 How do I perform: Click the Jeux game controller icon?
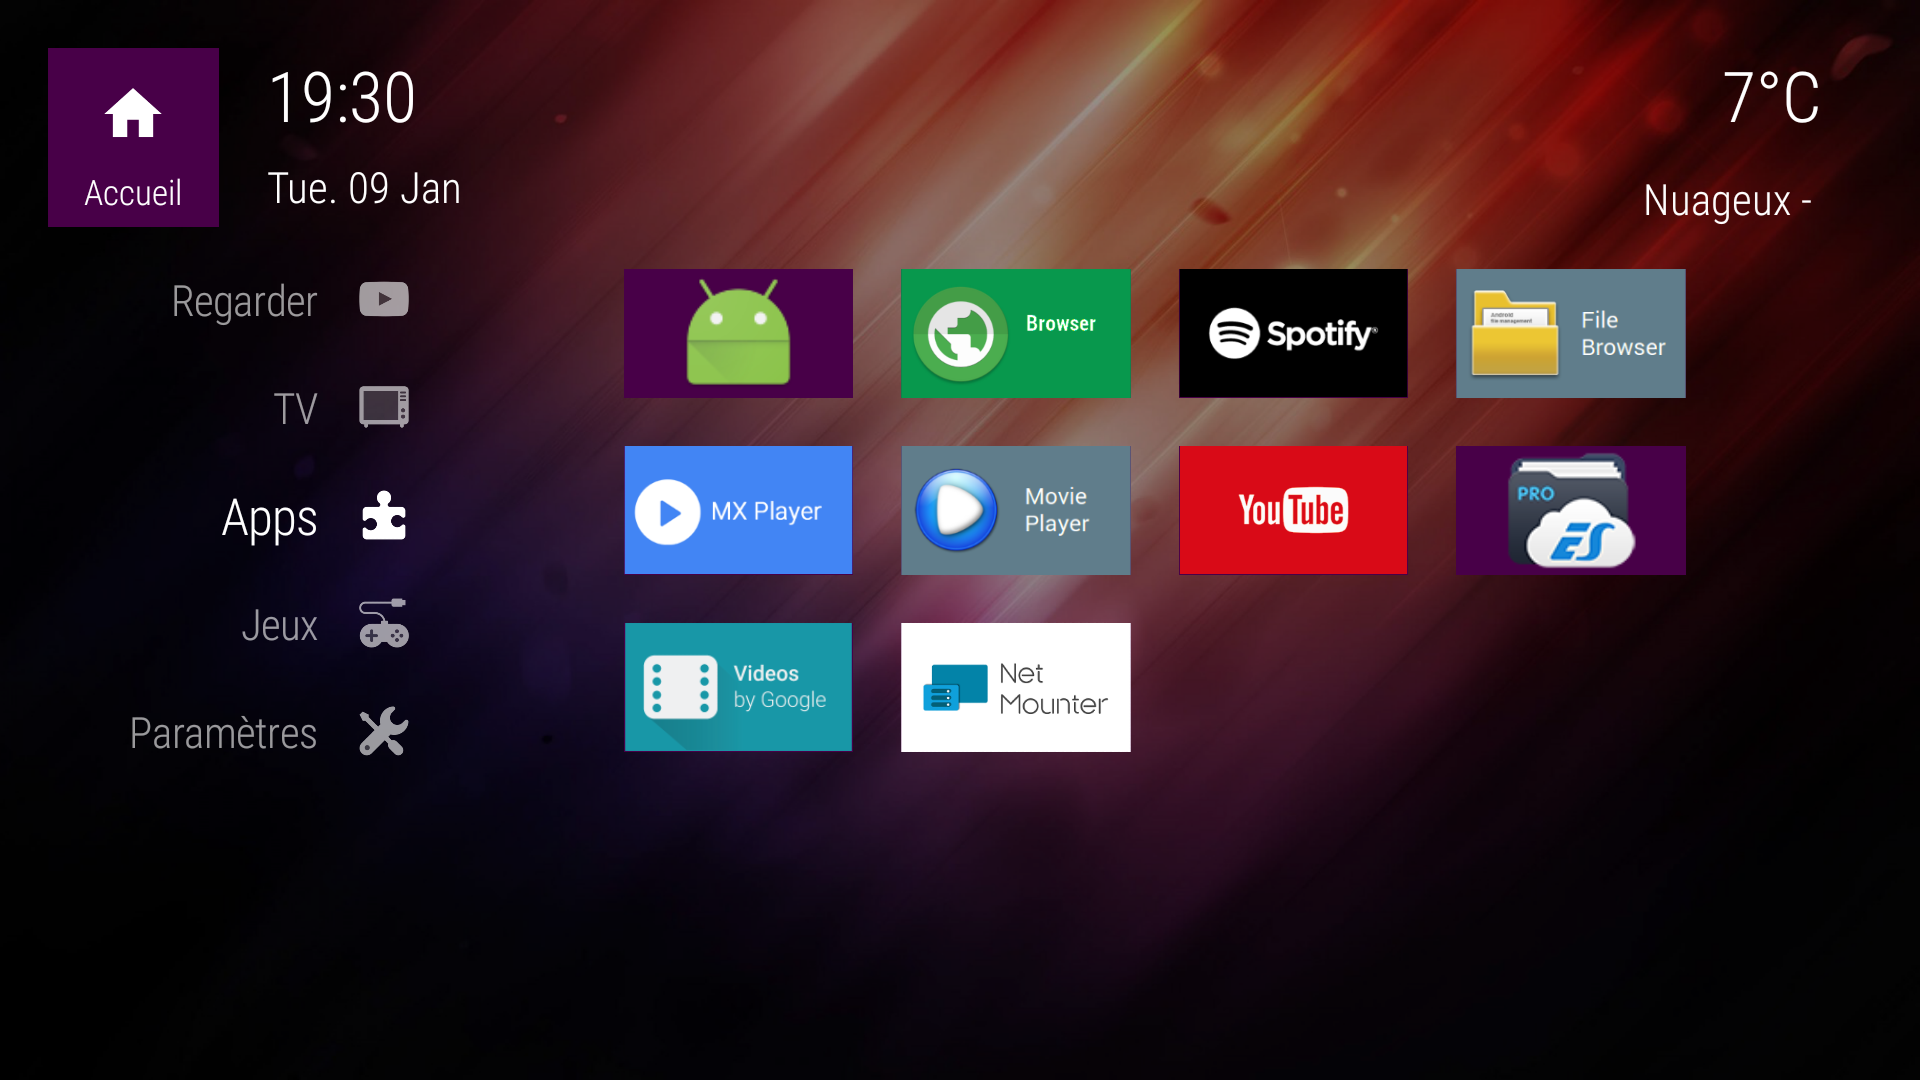[x=384, y=623]
